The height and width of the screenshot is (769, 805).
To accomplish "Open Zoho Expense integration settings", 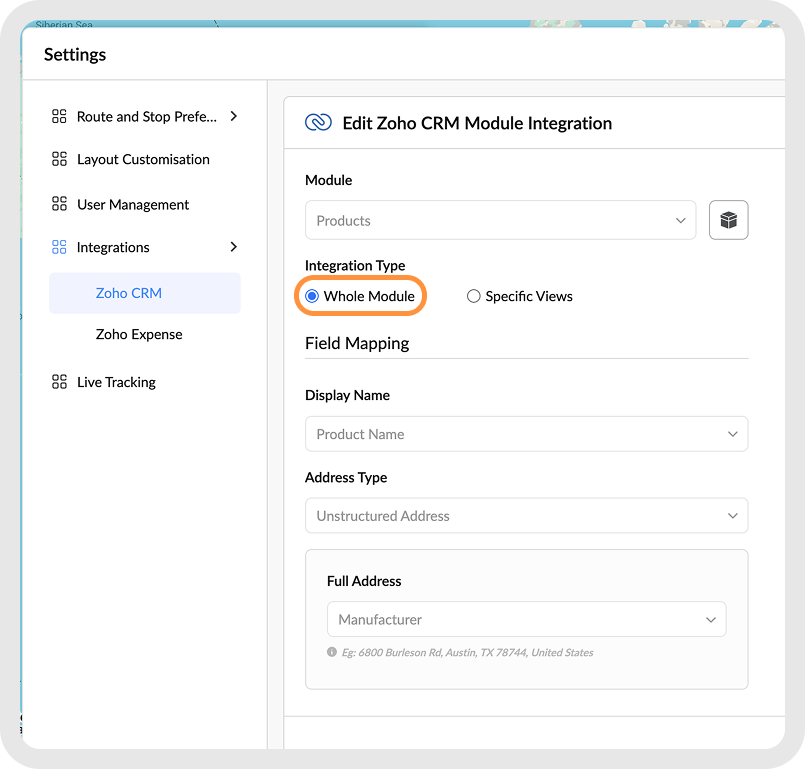I will (x=139, y=334).
